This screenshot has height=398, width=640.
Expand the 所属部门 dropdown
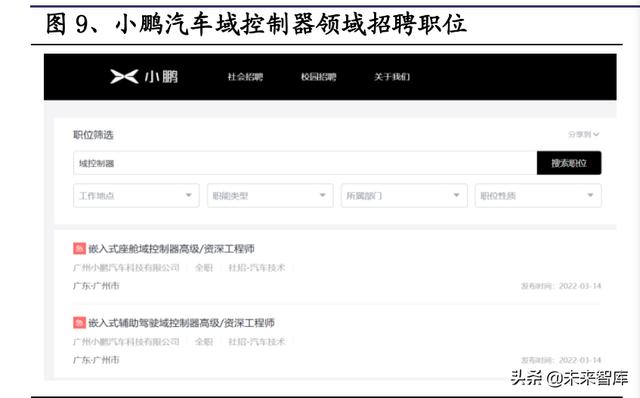pos(404,196)
